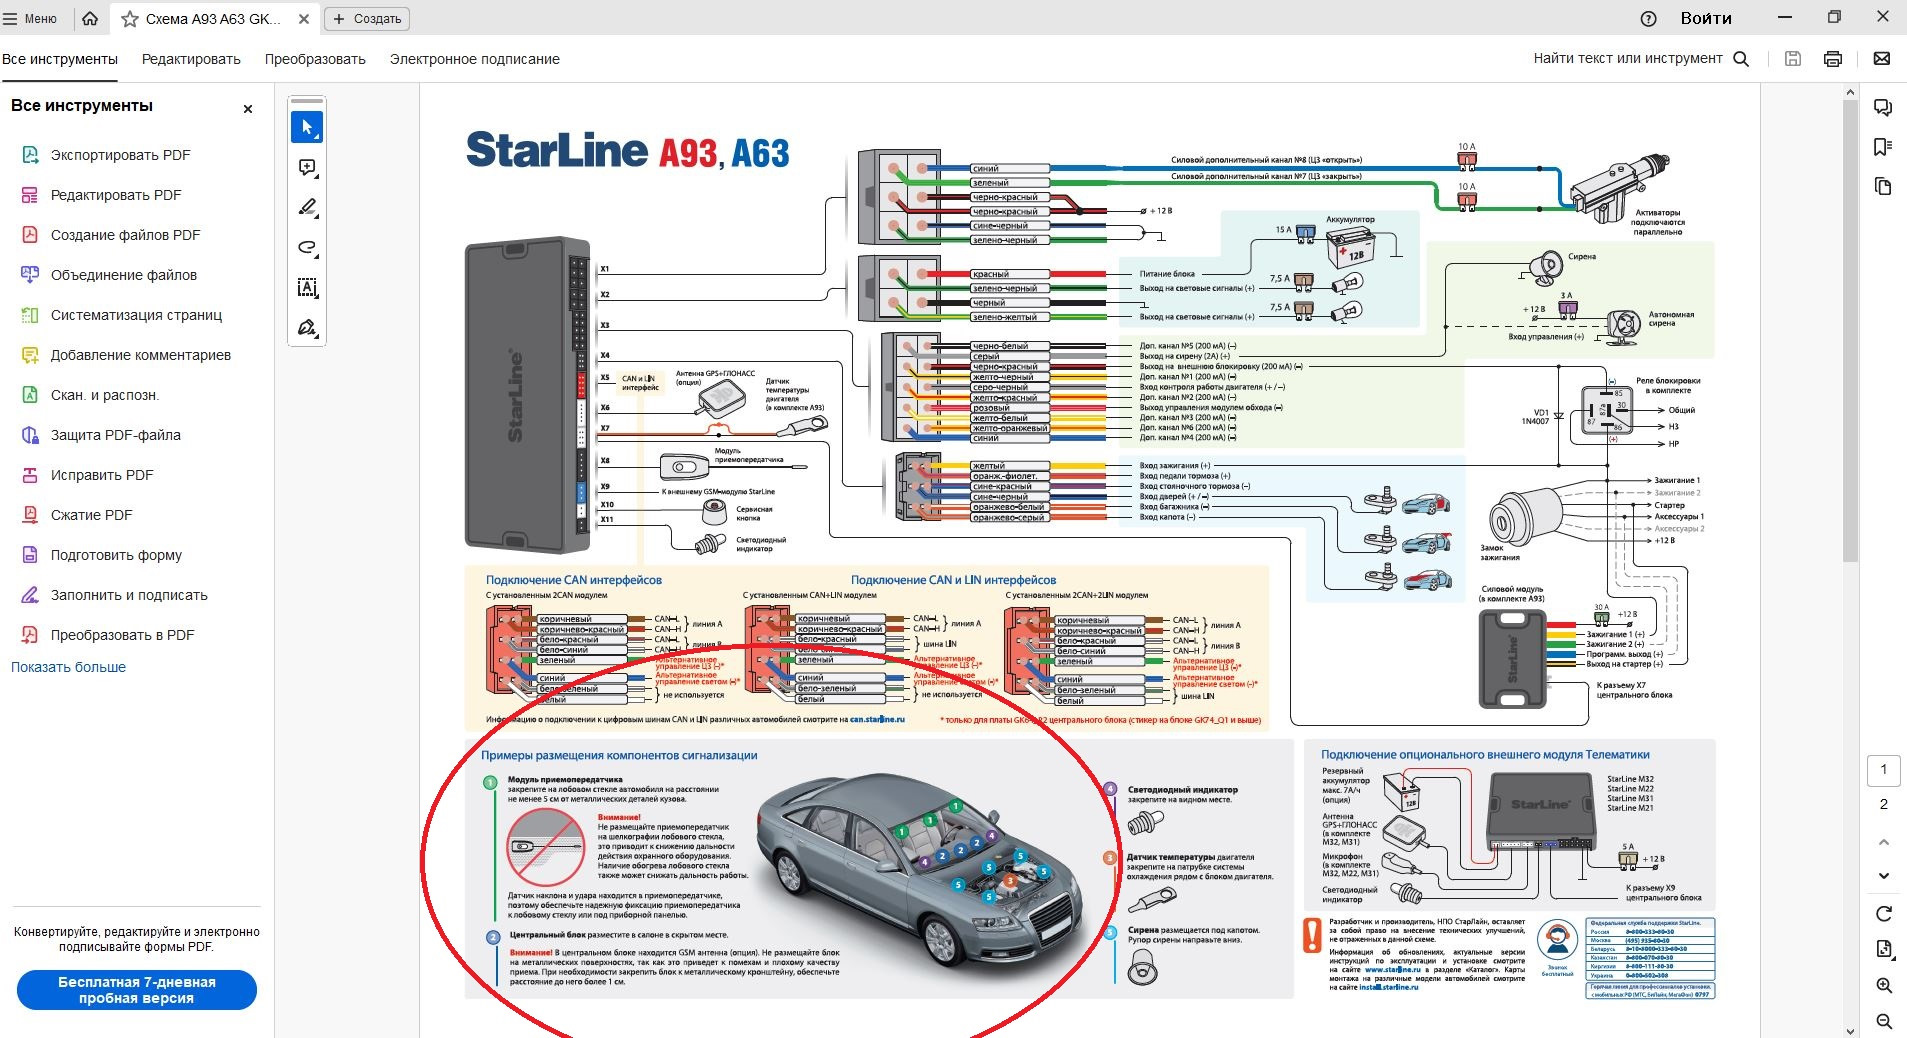Choose Экспортировать PDF tool
The height and width of the screenshot is (1038, 1907).
click(120, 155)
